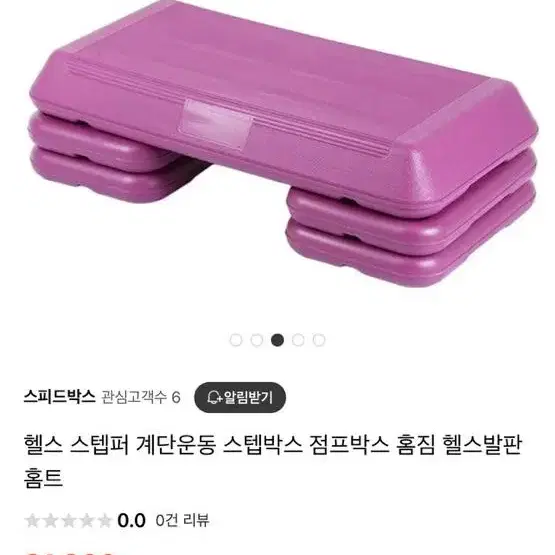
Task: Open the 0건 리뷰 reviews link
Action: (182, 520)
